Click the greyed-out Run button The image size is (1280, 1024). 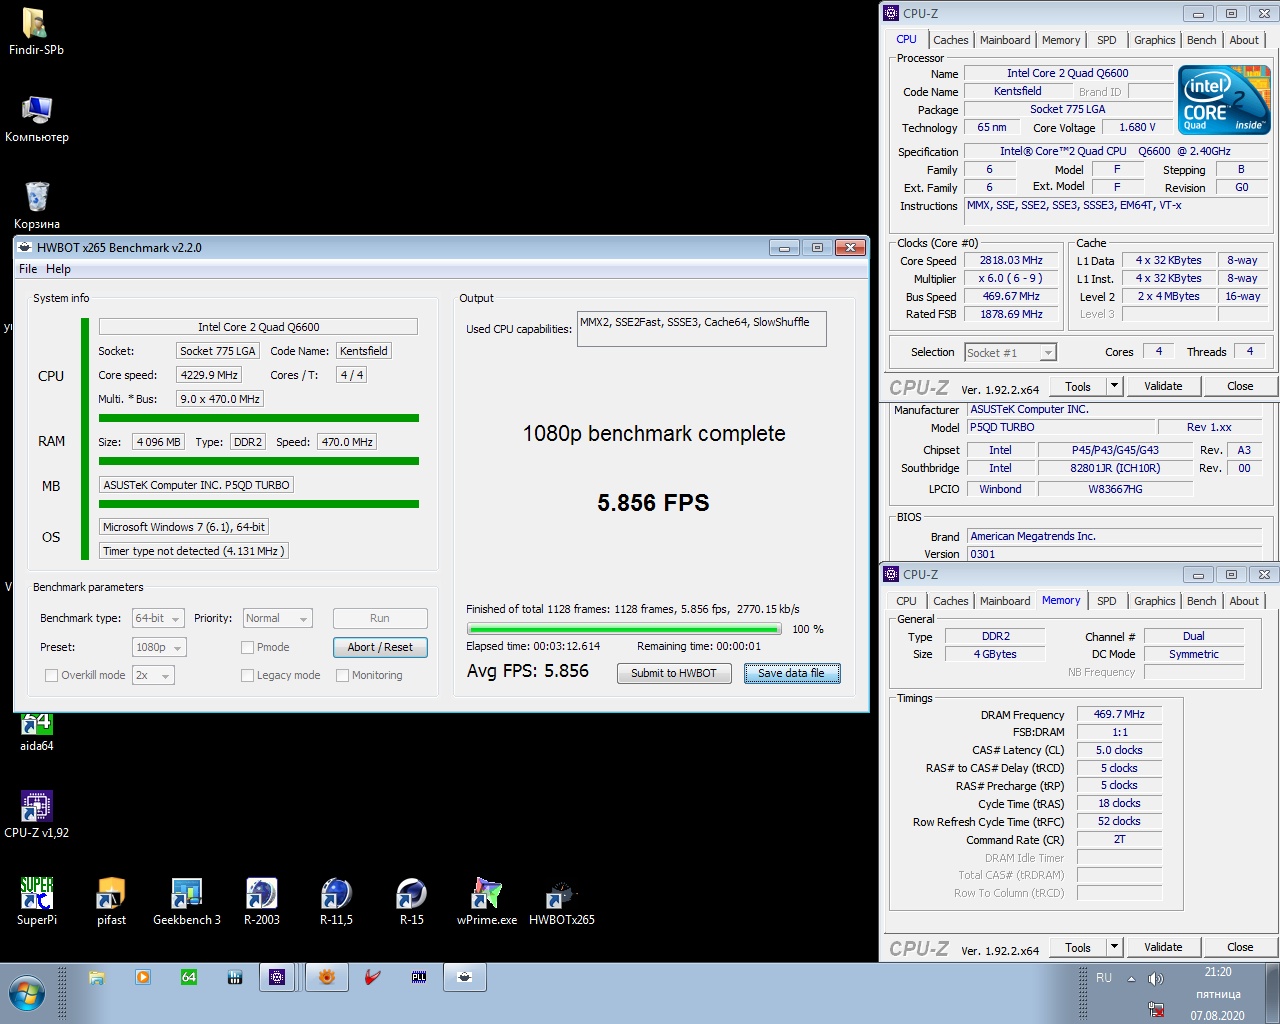tap(380, 618)
